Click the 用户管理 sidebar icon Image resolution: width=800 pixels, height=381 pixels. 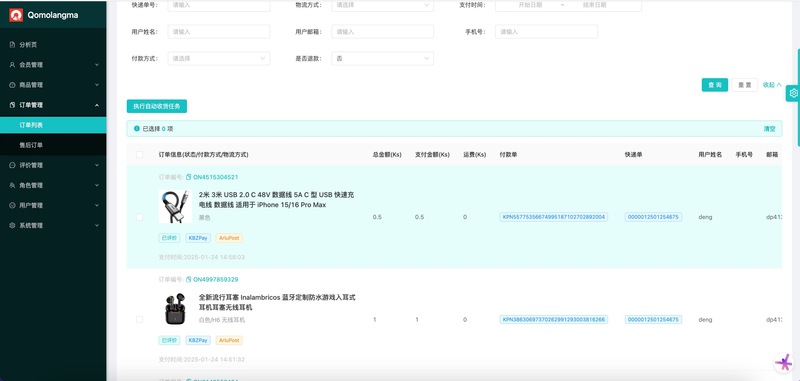[x=12, y=206]
